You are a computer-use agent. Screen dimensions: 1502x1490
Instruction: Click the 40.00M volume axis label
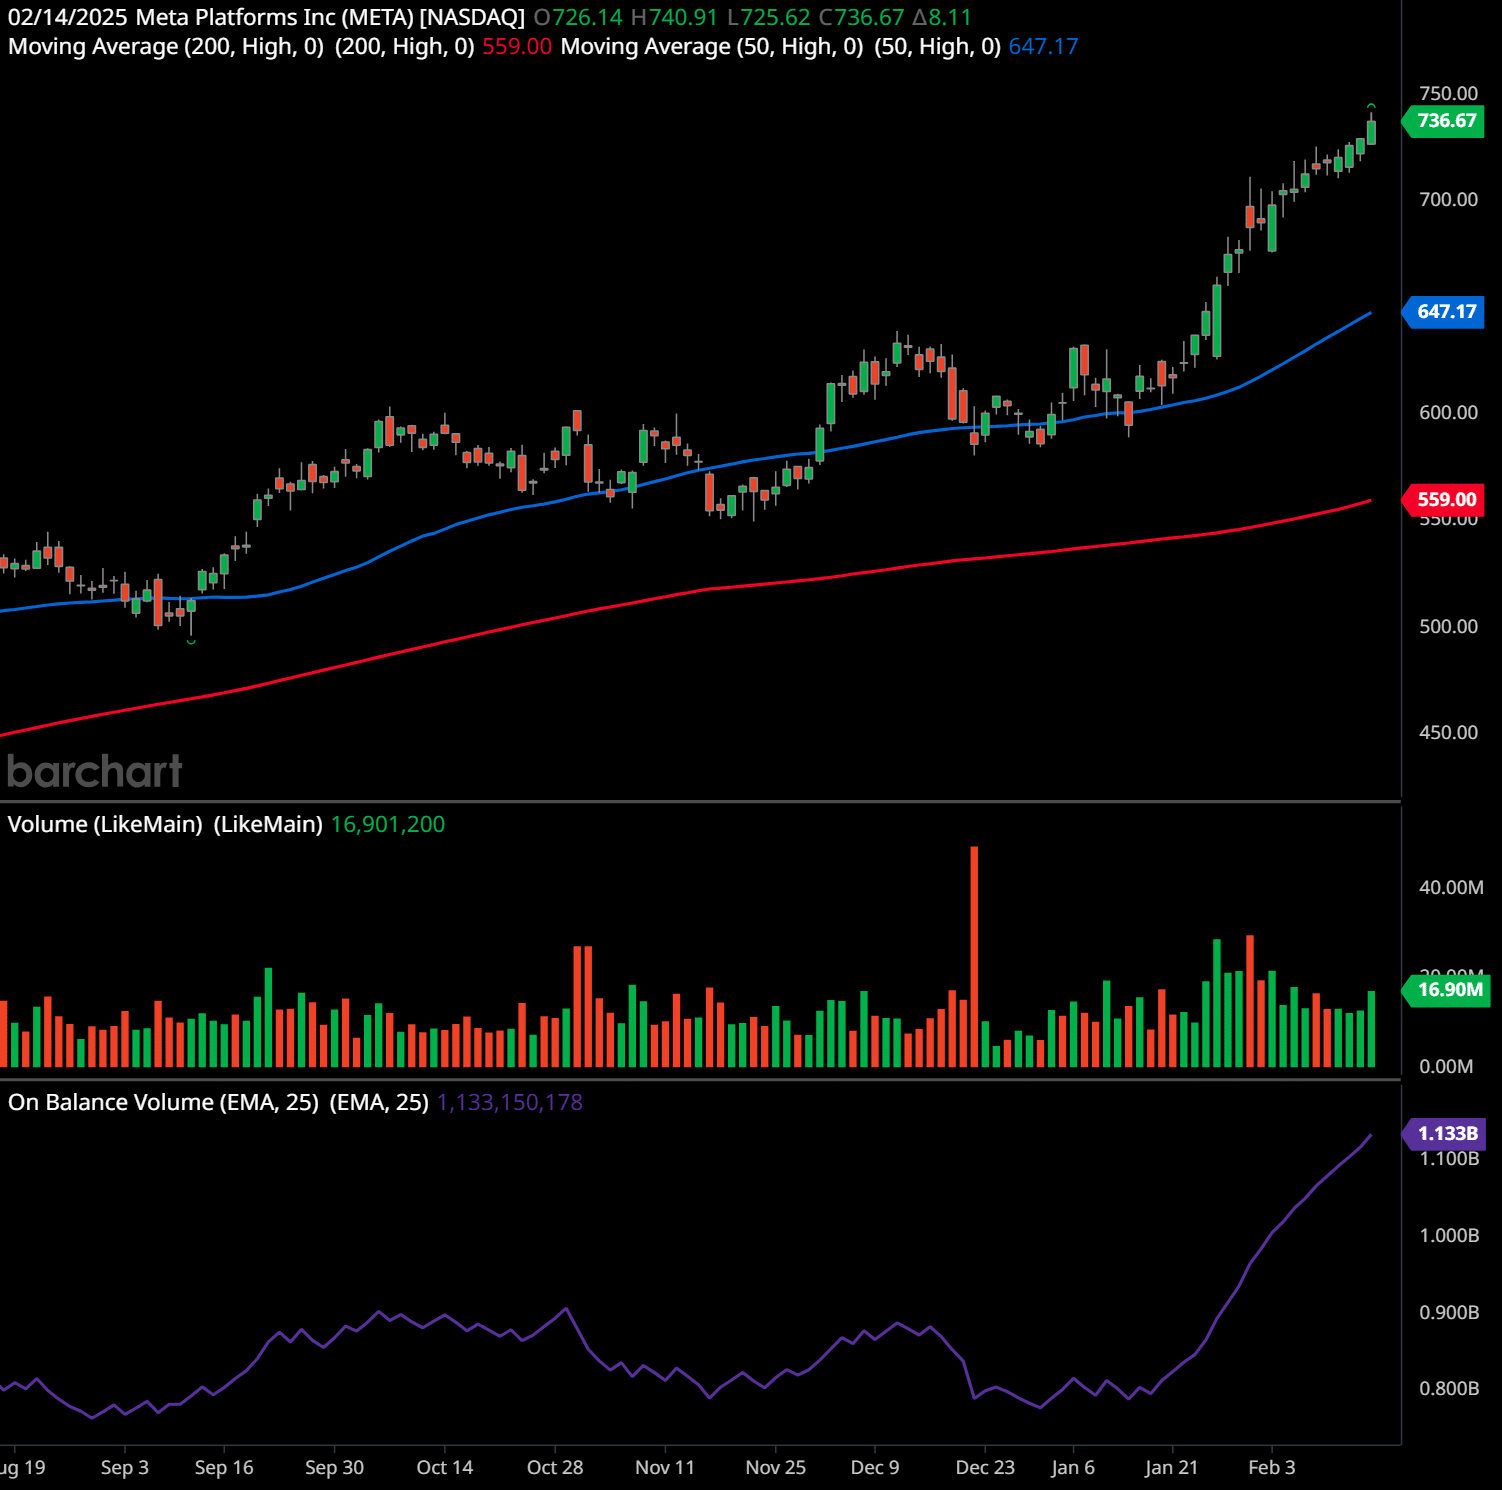pyautogui.click(x=1451, y=887)
